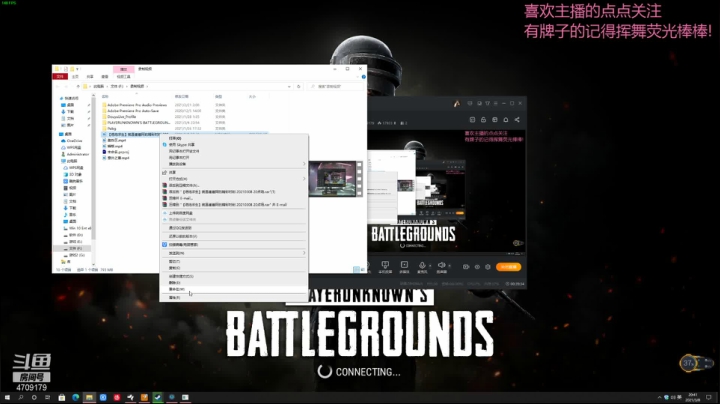Open drive 软件 (D:) in the sidebar
The image size is (720, 404).
(75, 235)
